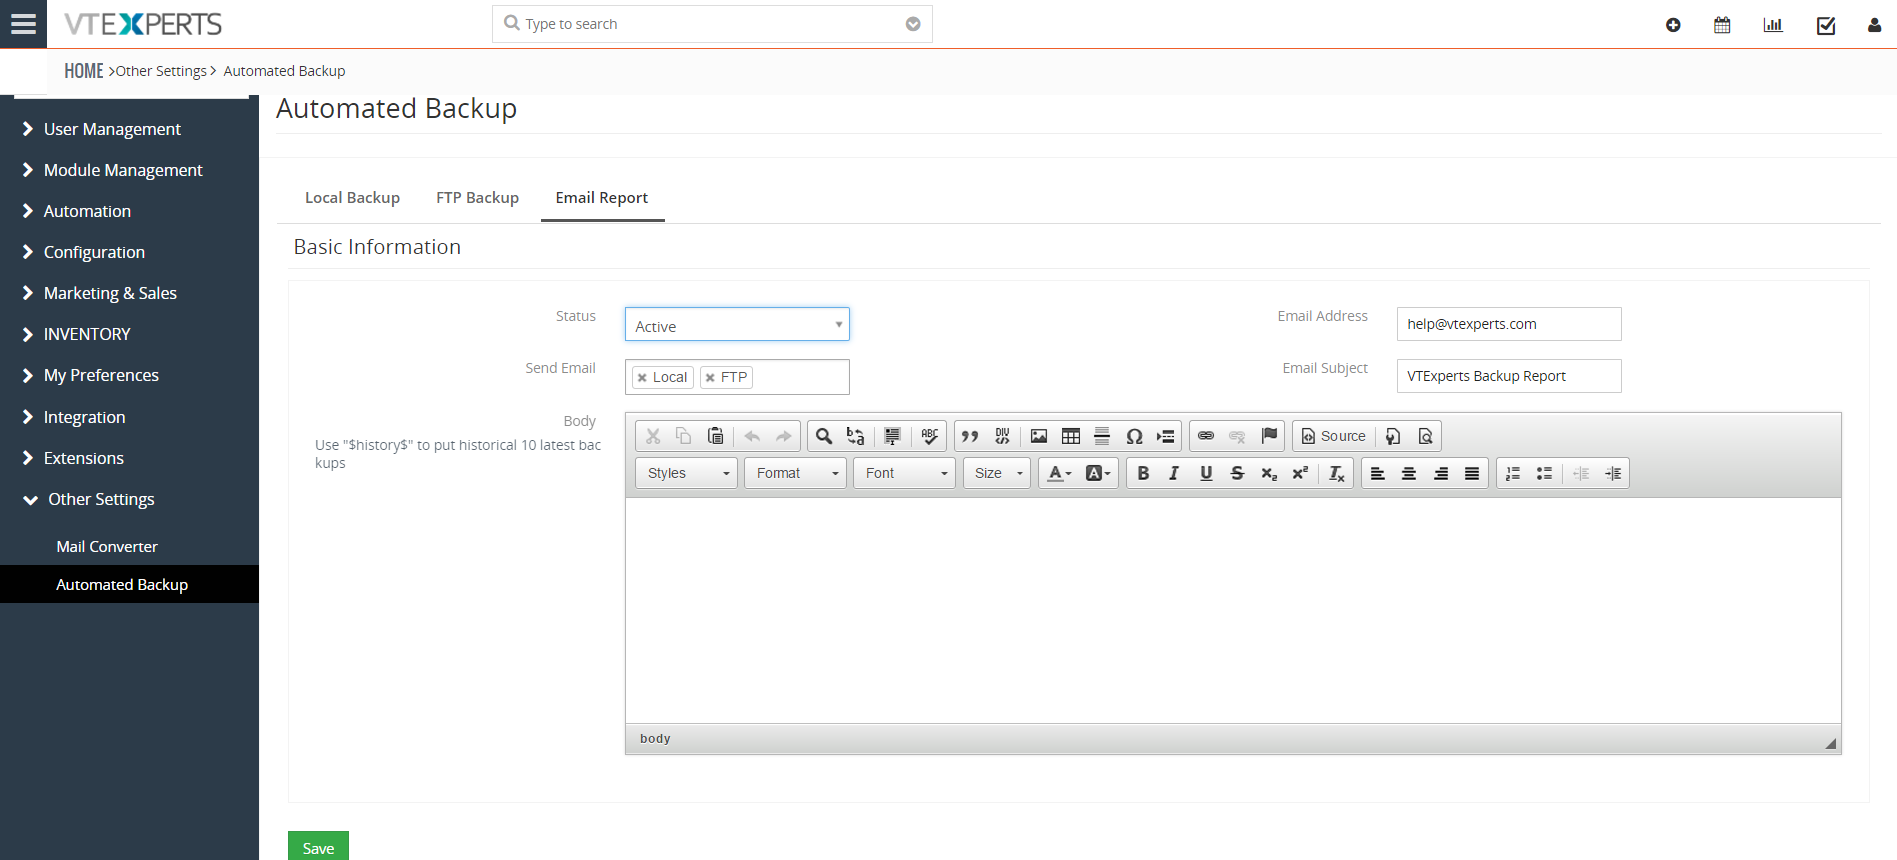Preview the email body document
Viewport: 1897px width, 860px height.
coord(1425,436)
